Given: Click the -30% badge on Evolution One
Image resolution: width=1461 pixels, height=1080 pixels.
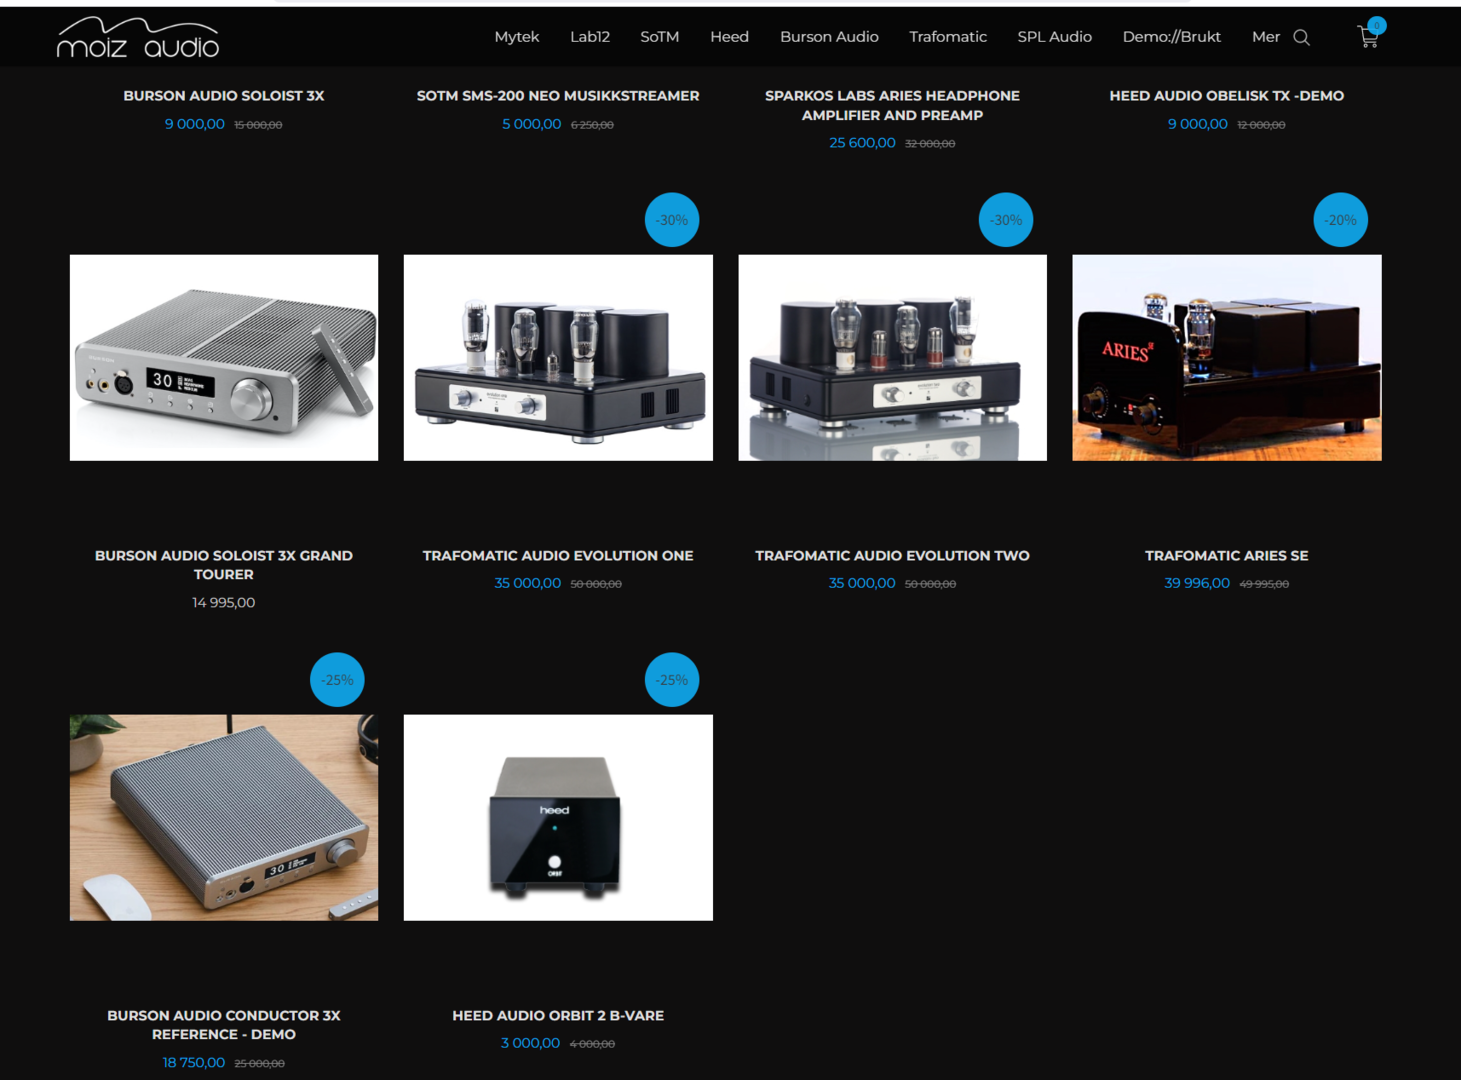Looking at the screenshot, I should 672,220.
